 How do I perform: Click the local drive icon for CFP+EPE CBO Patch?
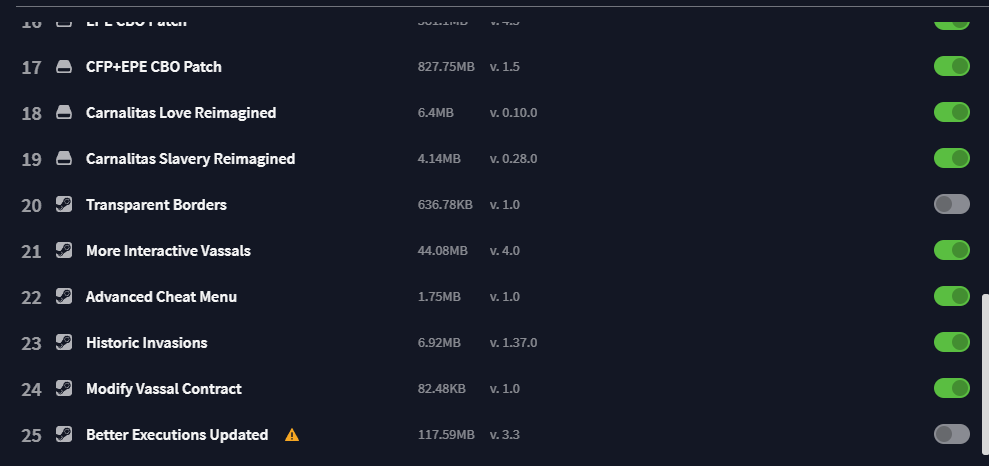pos(64,66)
